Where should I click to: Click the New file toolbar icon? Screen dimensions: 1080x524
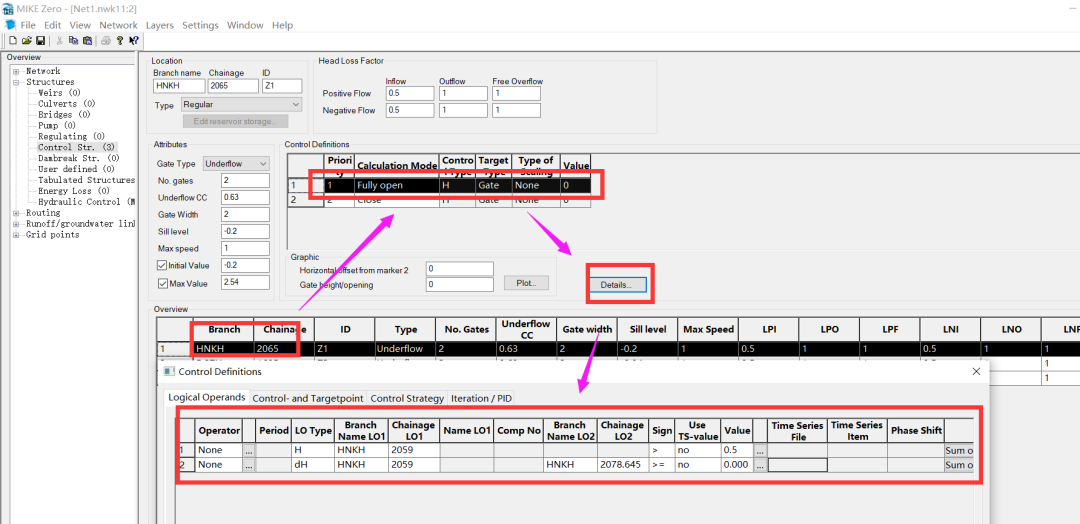tap(12, 41)
